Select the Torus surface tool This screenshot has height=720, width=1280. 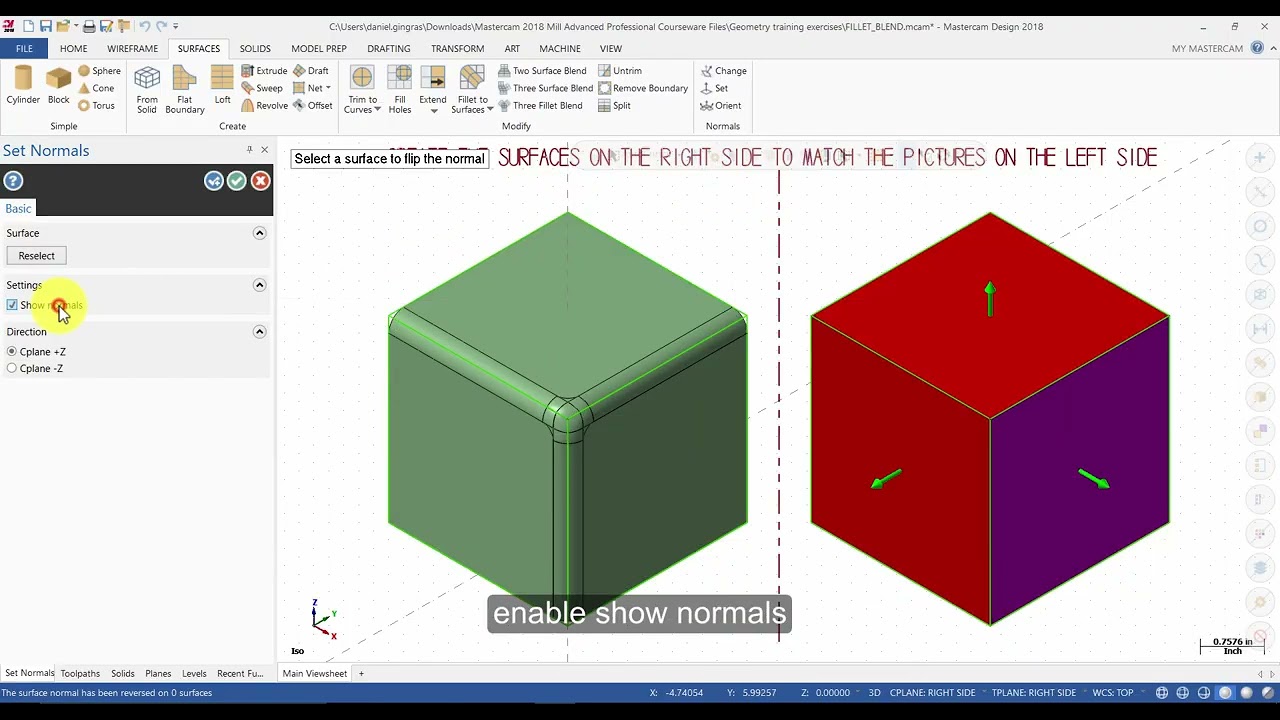tap(96, 105)
